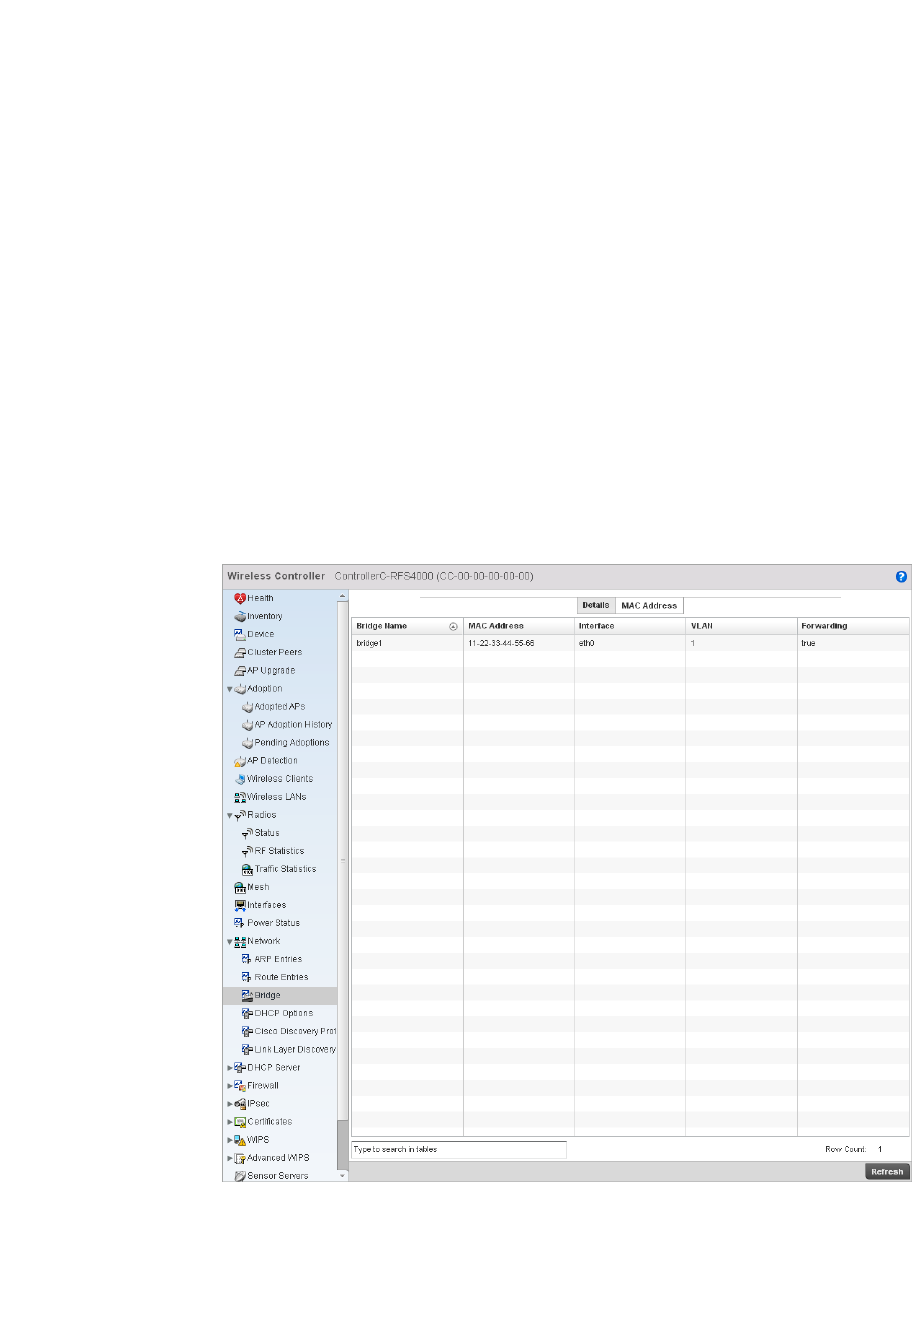Select the Mesh icon
Viewport: 912px width, 1338px height.
coord(240,887)
